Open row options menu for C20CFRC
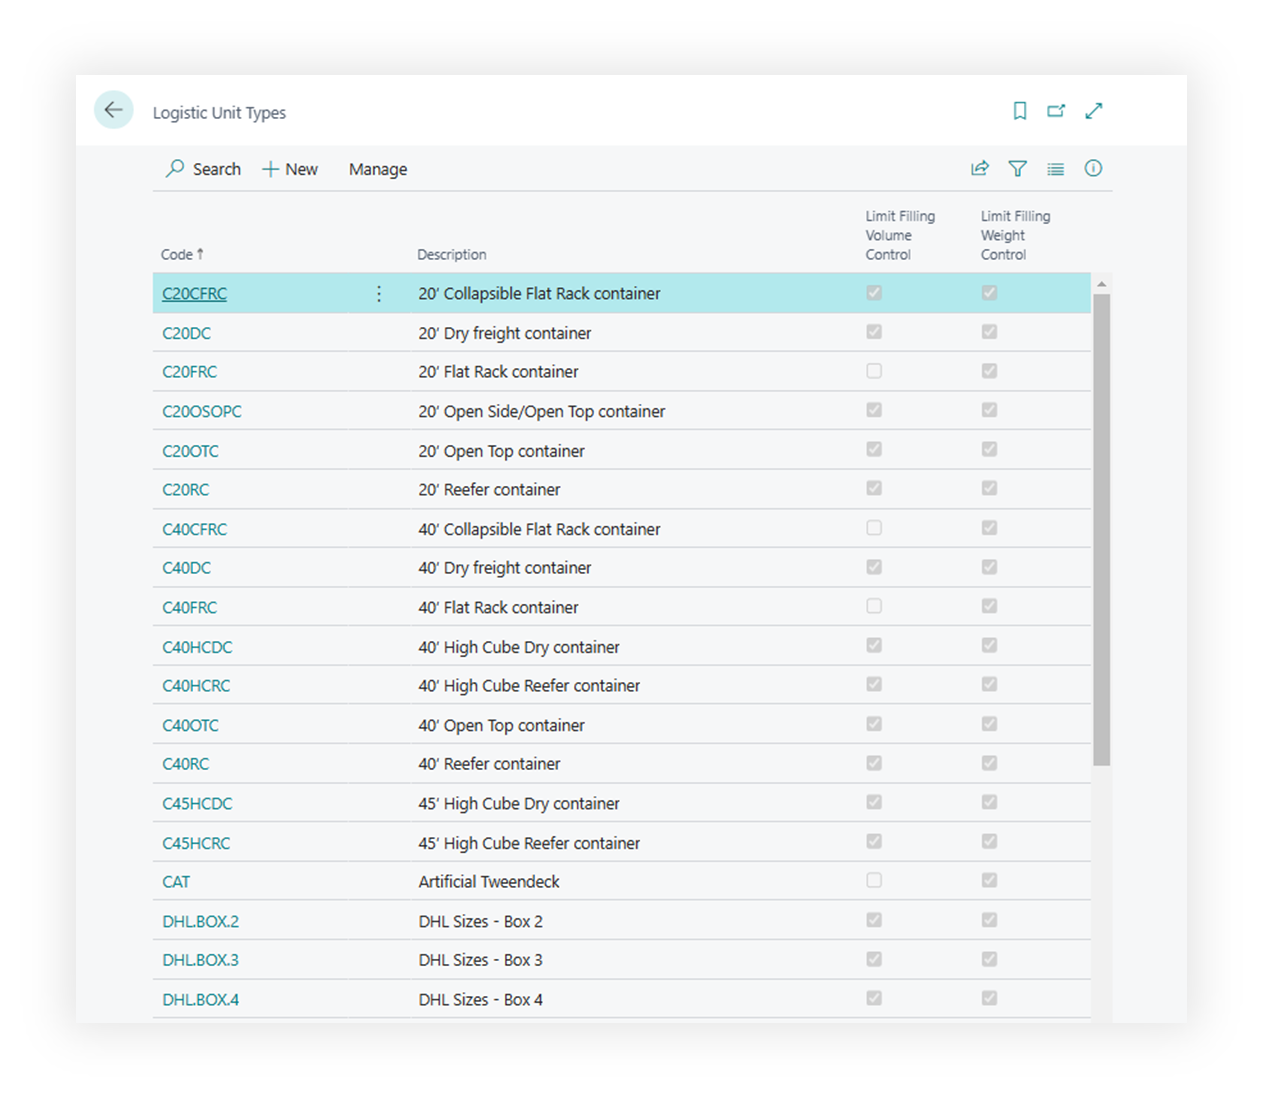Screen dimensions: 1263x1098 [x=379, y=293]
